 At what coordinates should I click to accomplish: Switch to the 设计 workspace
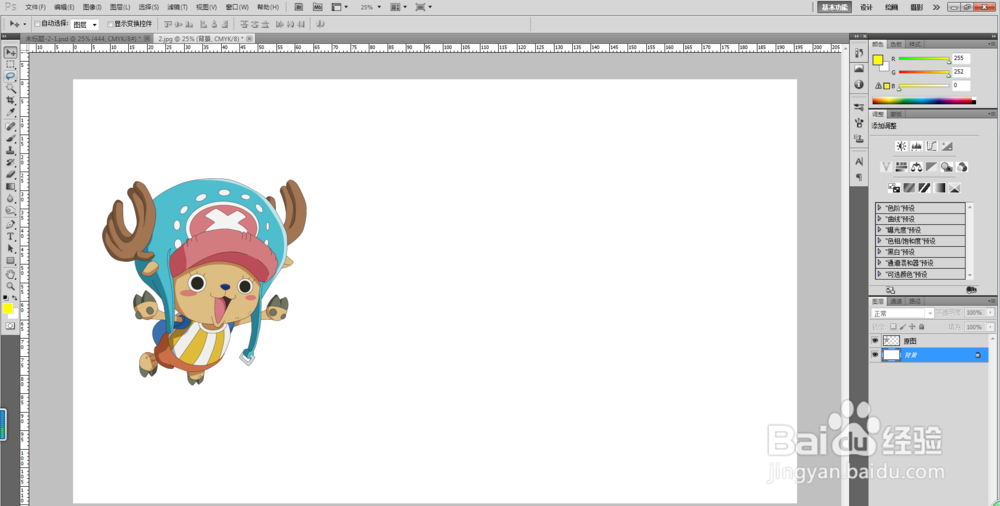(866, 7)
